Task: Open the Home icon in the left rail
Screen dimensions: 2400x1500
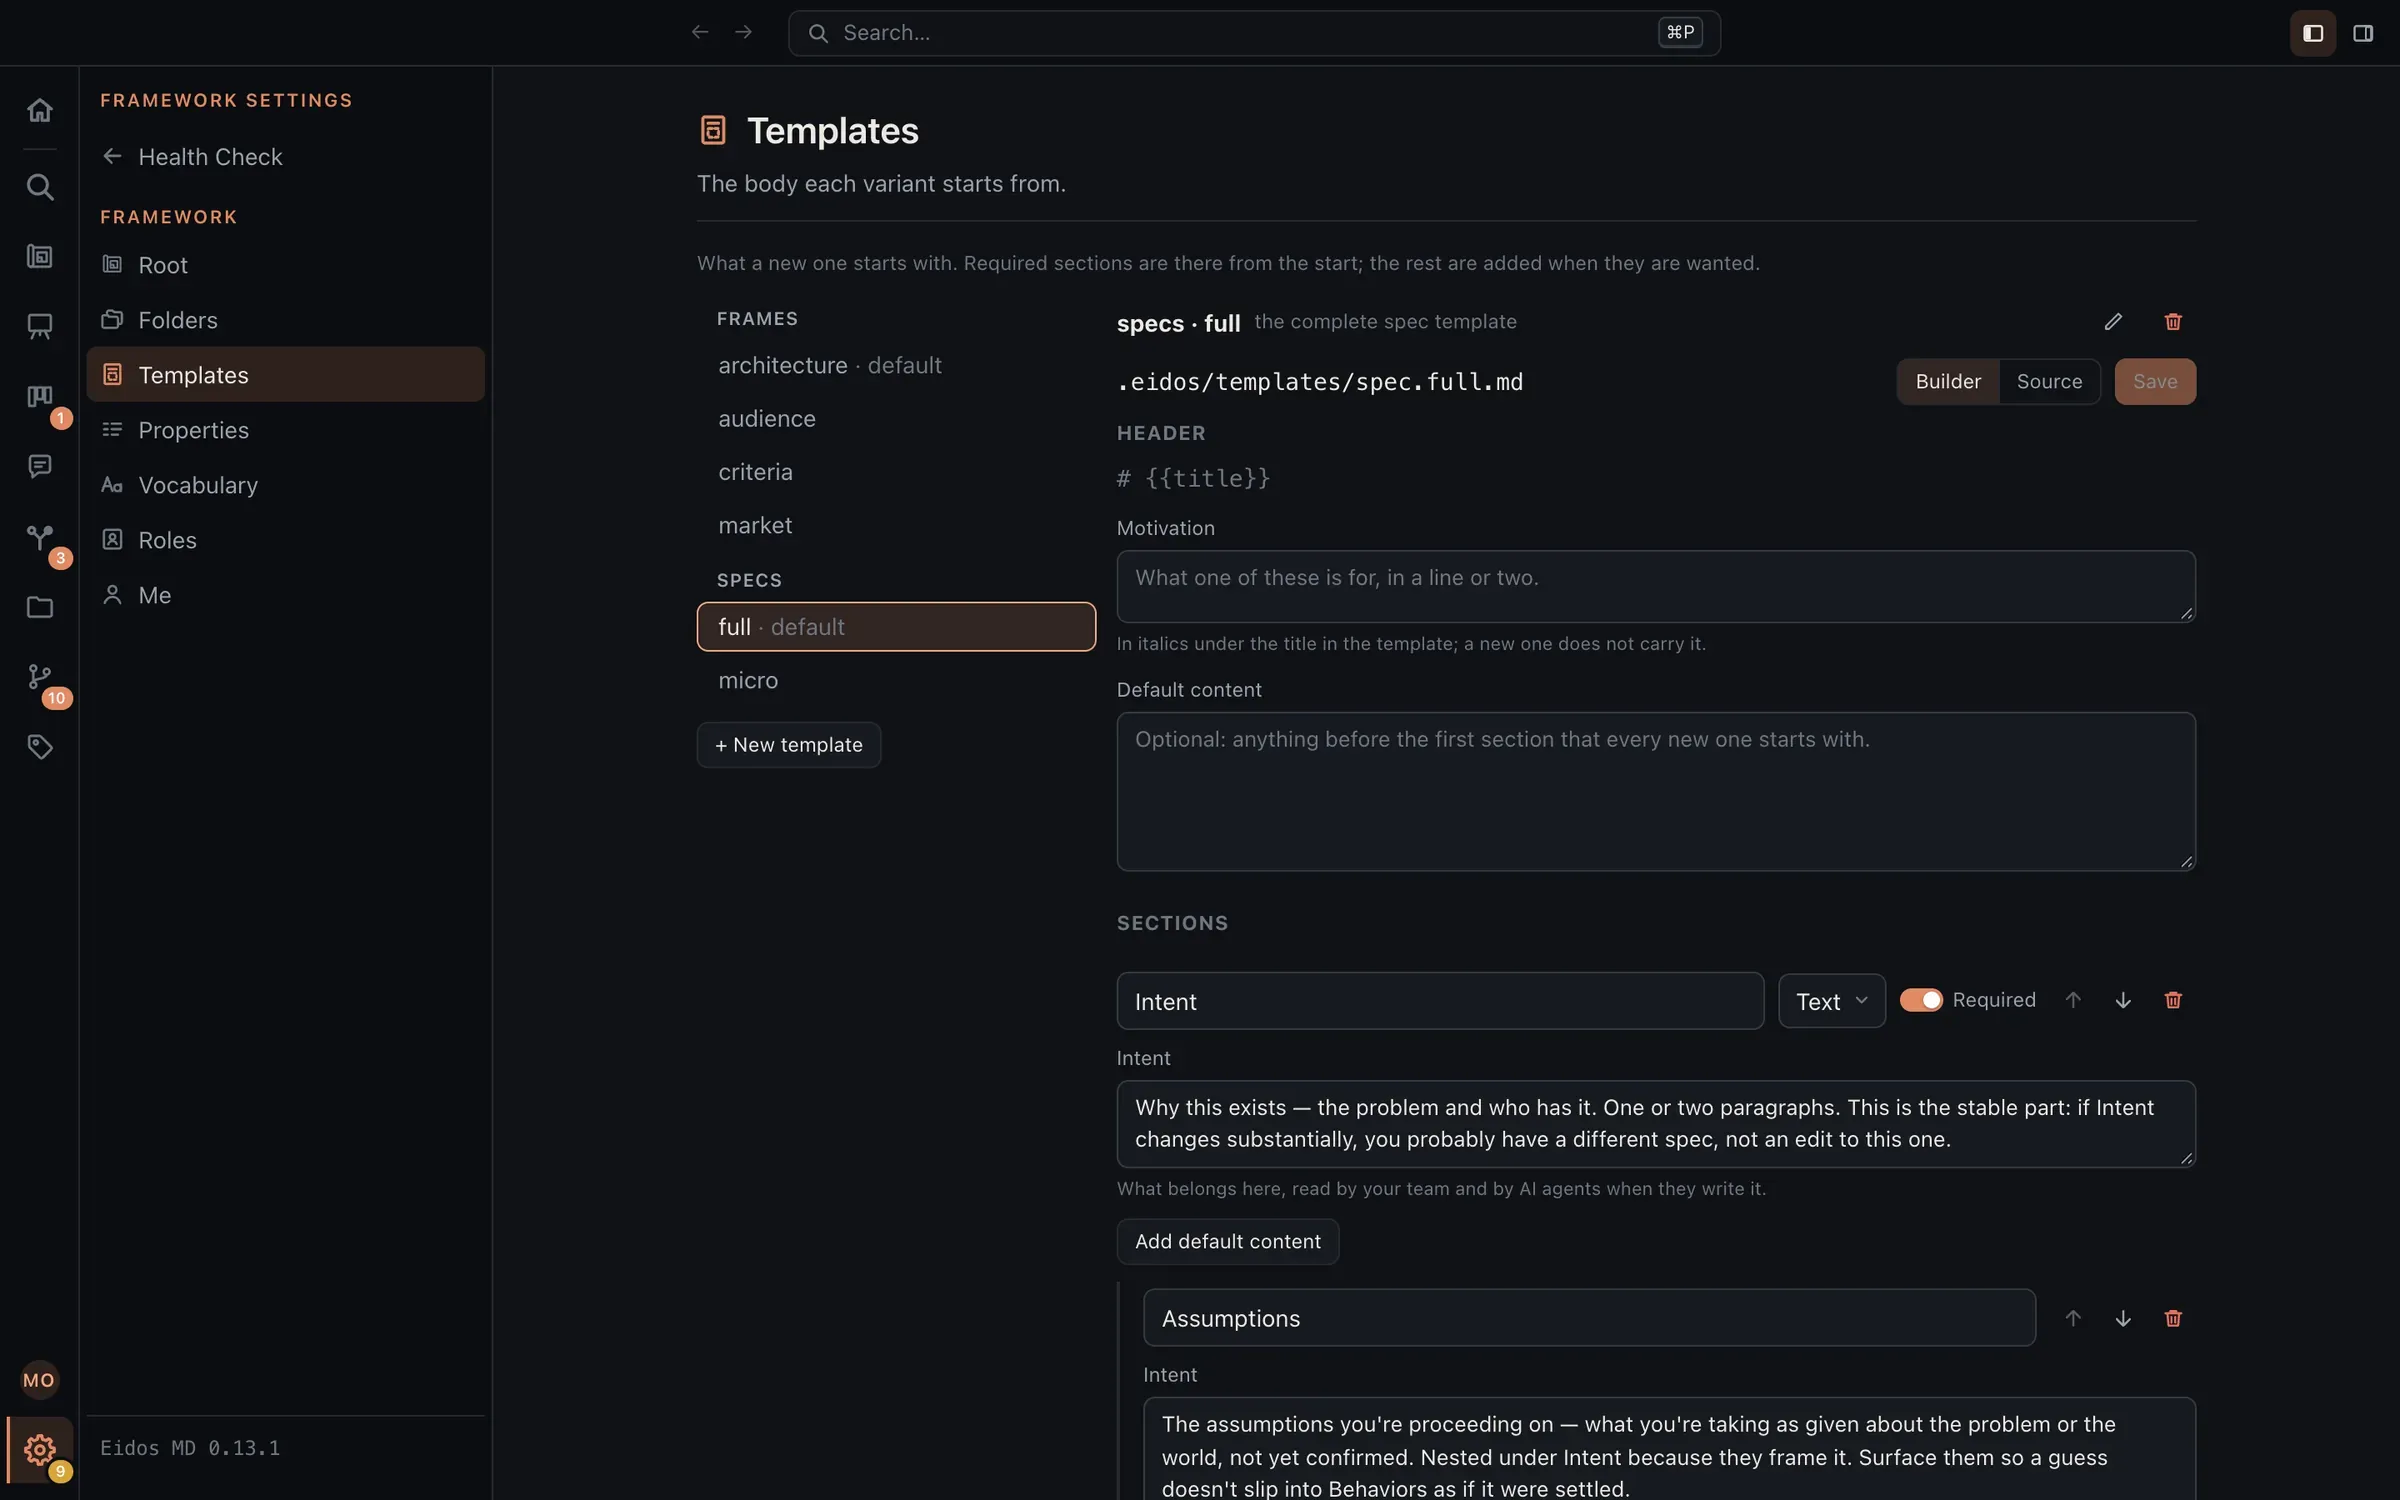Action: [39, 110]
